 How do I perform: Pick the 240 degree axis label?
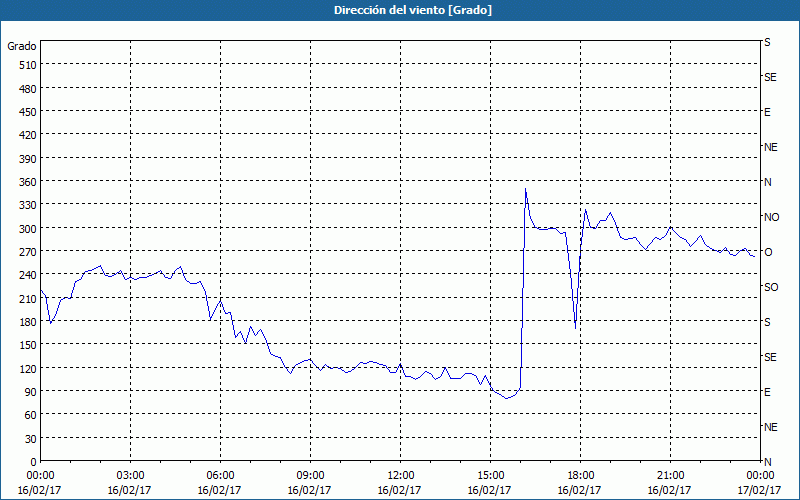[x=28, y=275]
